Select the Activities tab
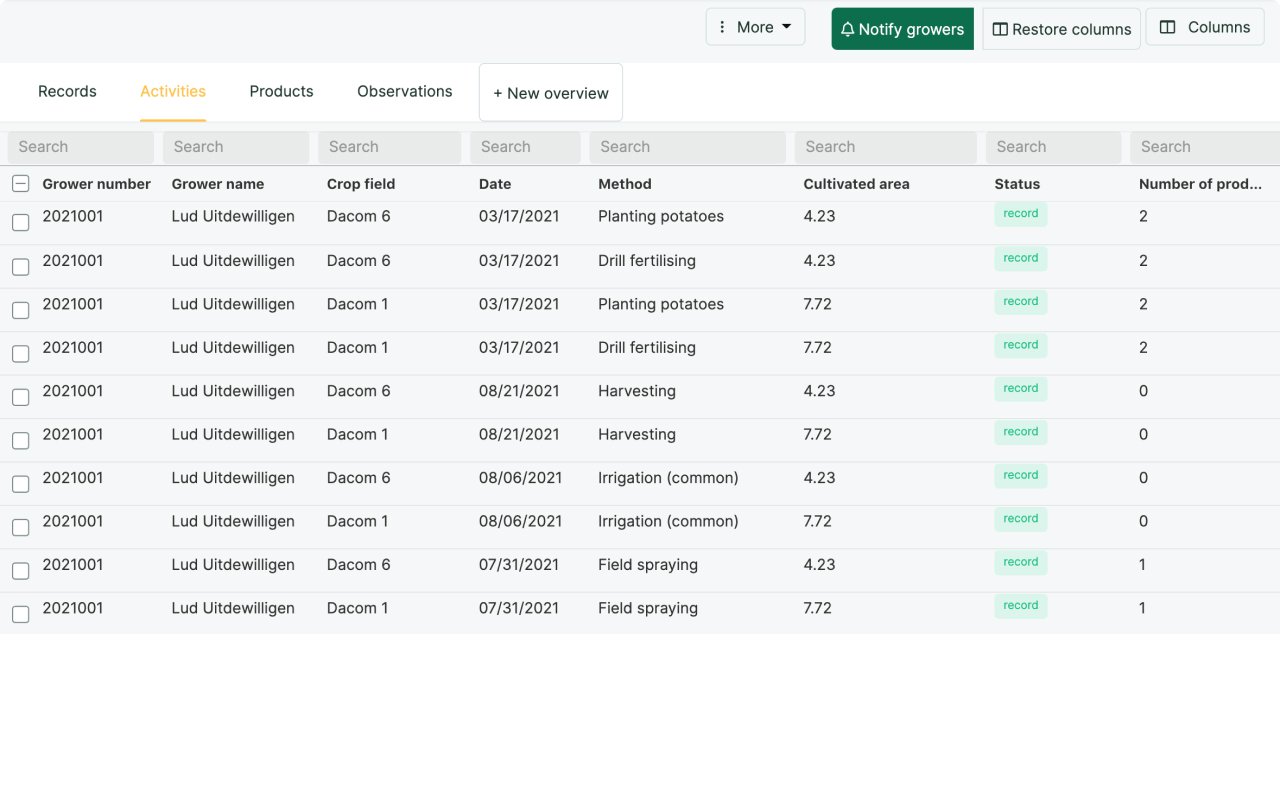This screenshot has width=1280, height=800. tap(173, 91)
